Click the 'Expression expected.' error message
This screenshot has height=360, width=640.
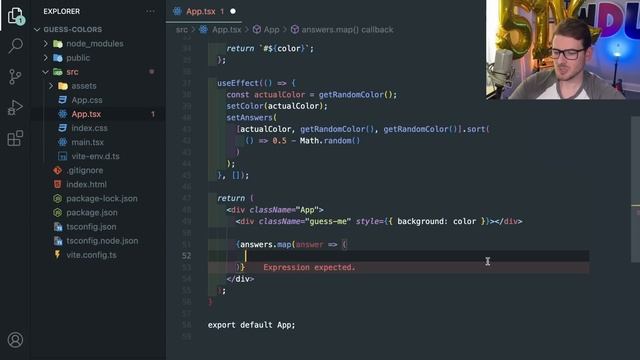click(309, 267)
